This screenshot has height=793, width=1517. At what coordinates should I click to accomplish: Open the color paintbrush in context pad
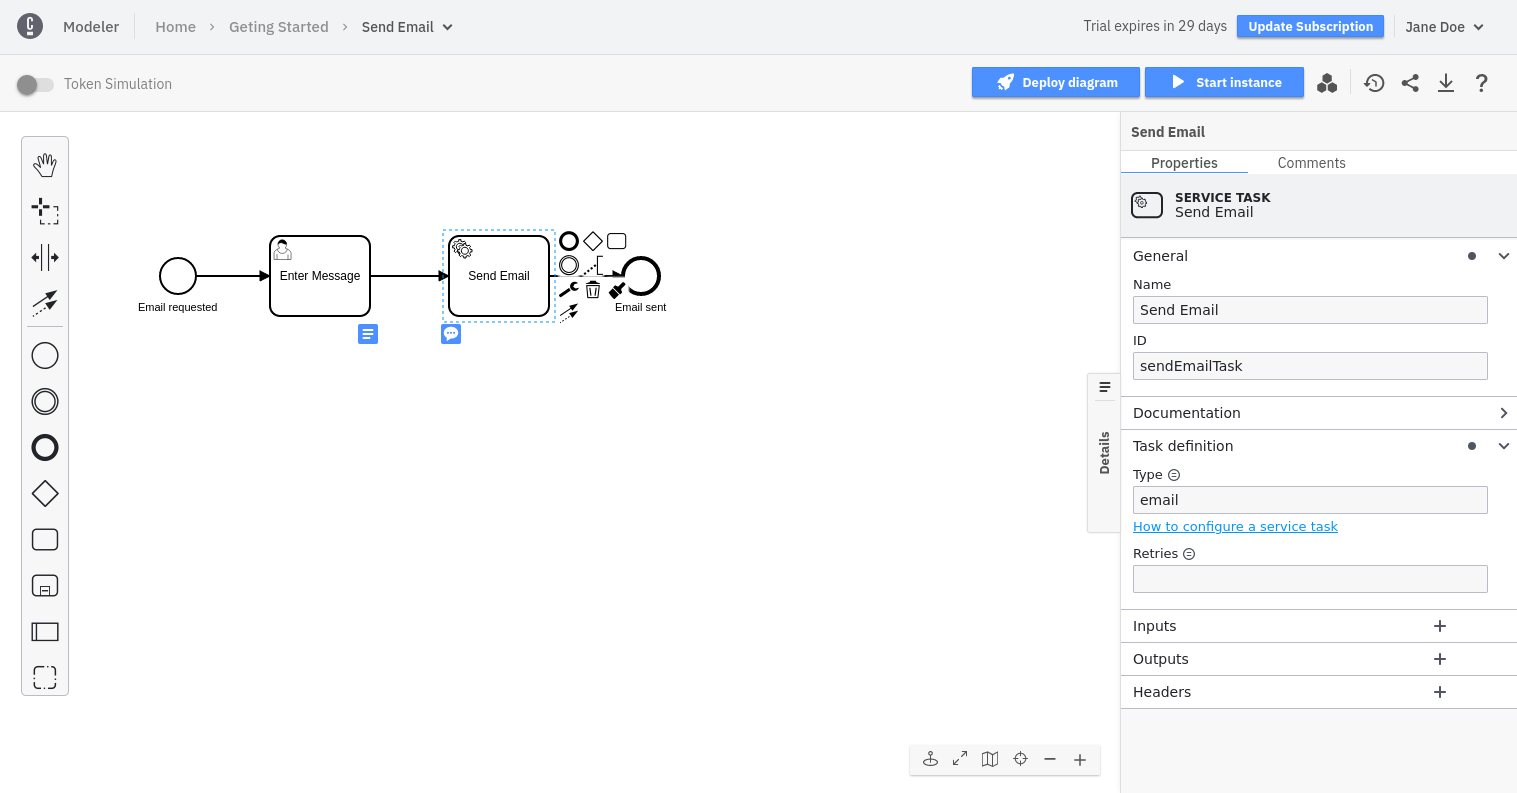617,290
